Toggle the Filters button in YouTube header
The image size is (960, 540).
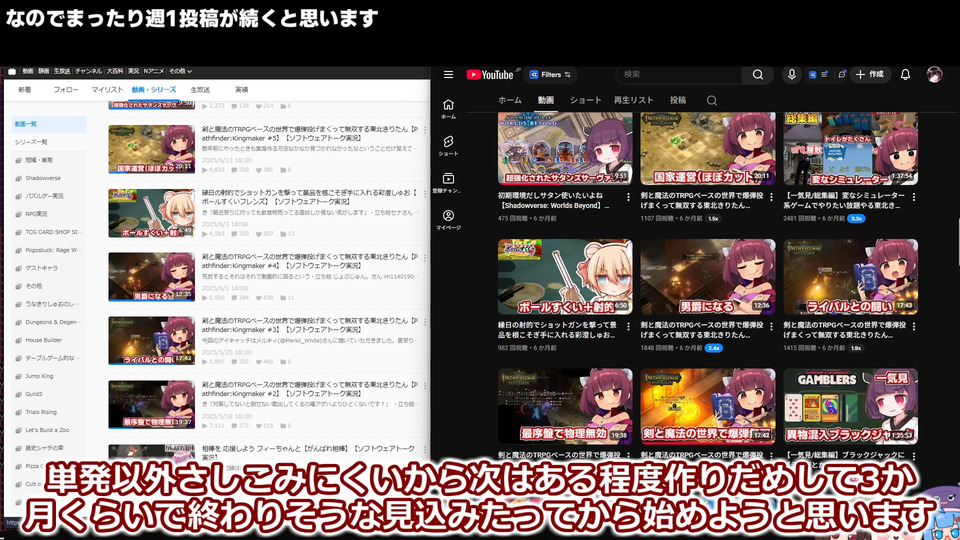pos(550,75)
